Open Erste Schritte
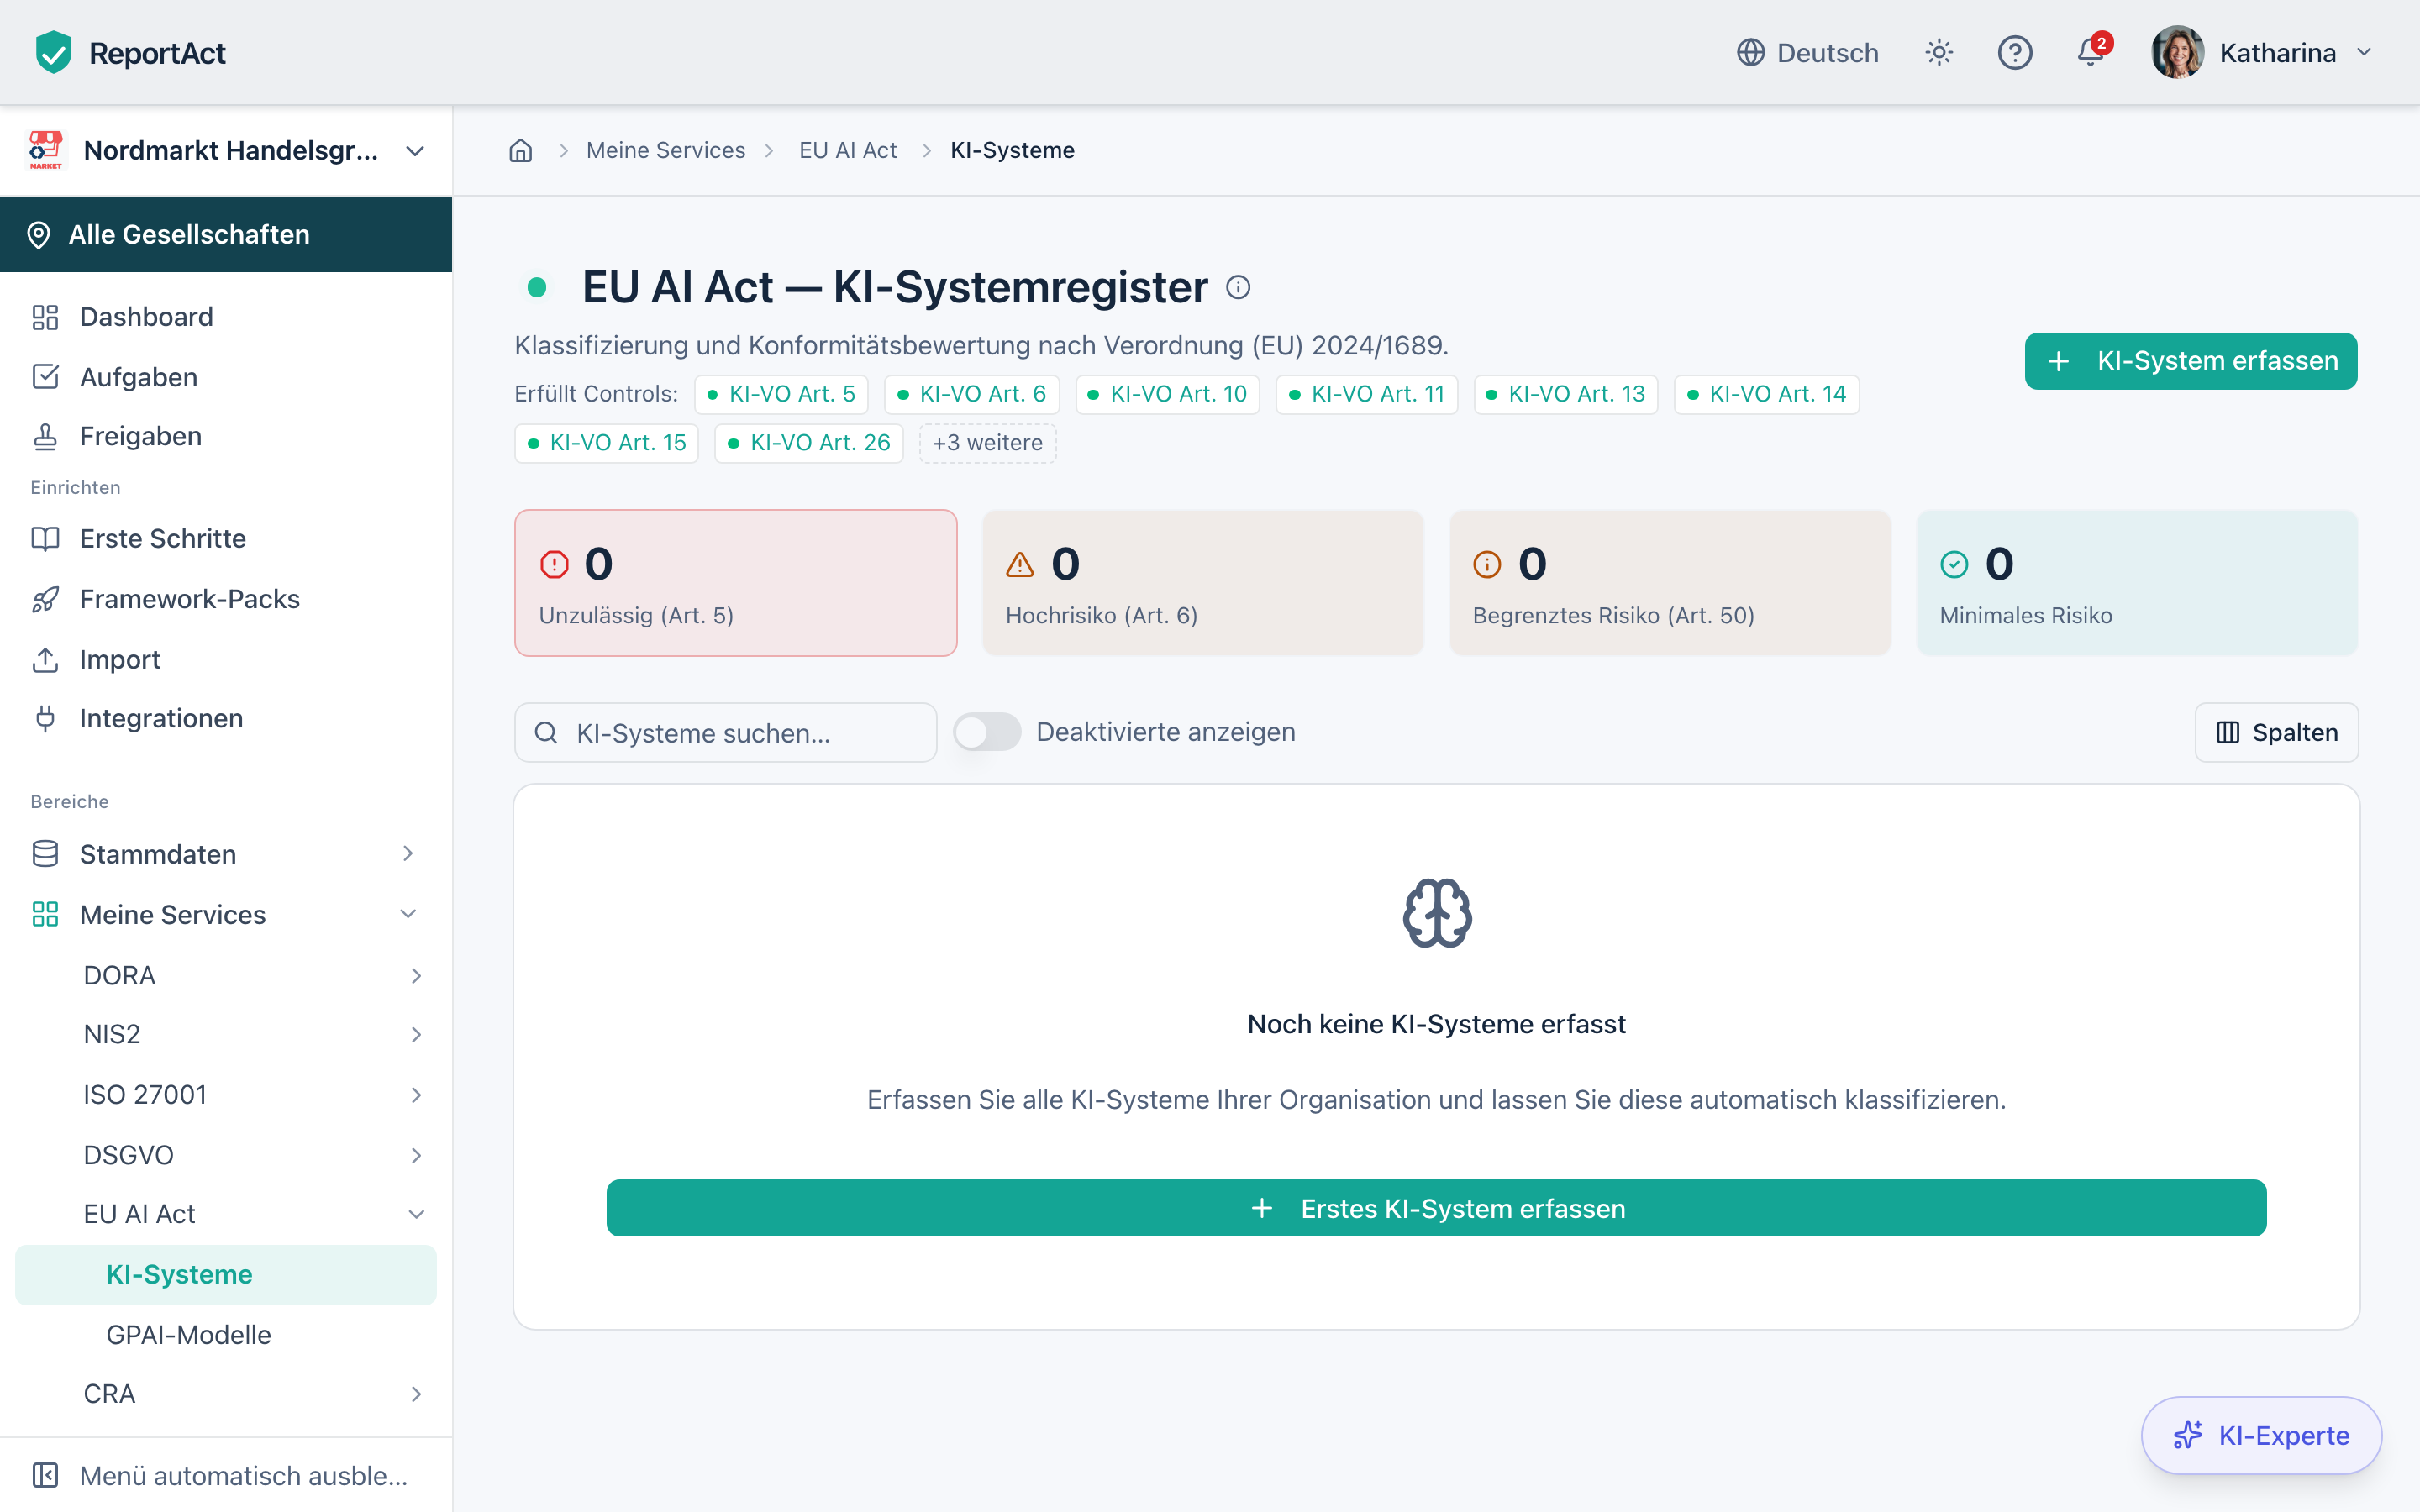The height and width of the screenshot is (1512, 2420). [x=226, y=538]
